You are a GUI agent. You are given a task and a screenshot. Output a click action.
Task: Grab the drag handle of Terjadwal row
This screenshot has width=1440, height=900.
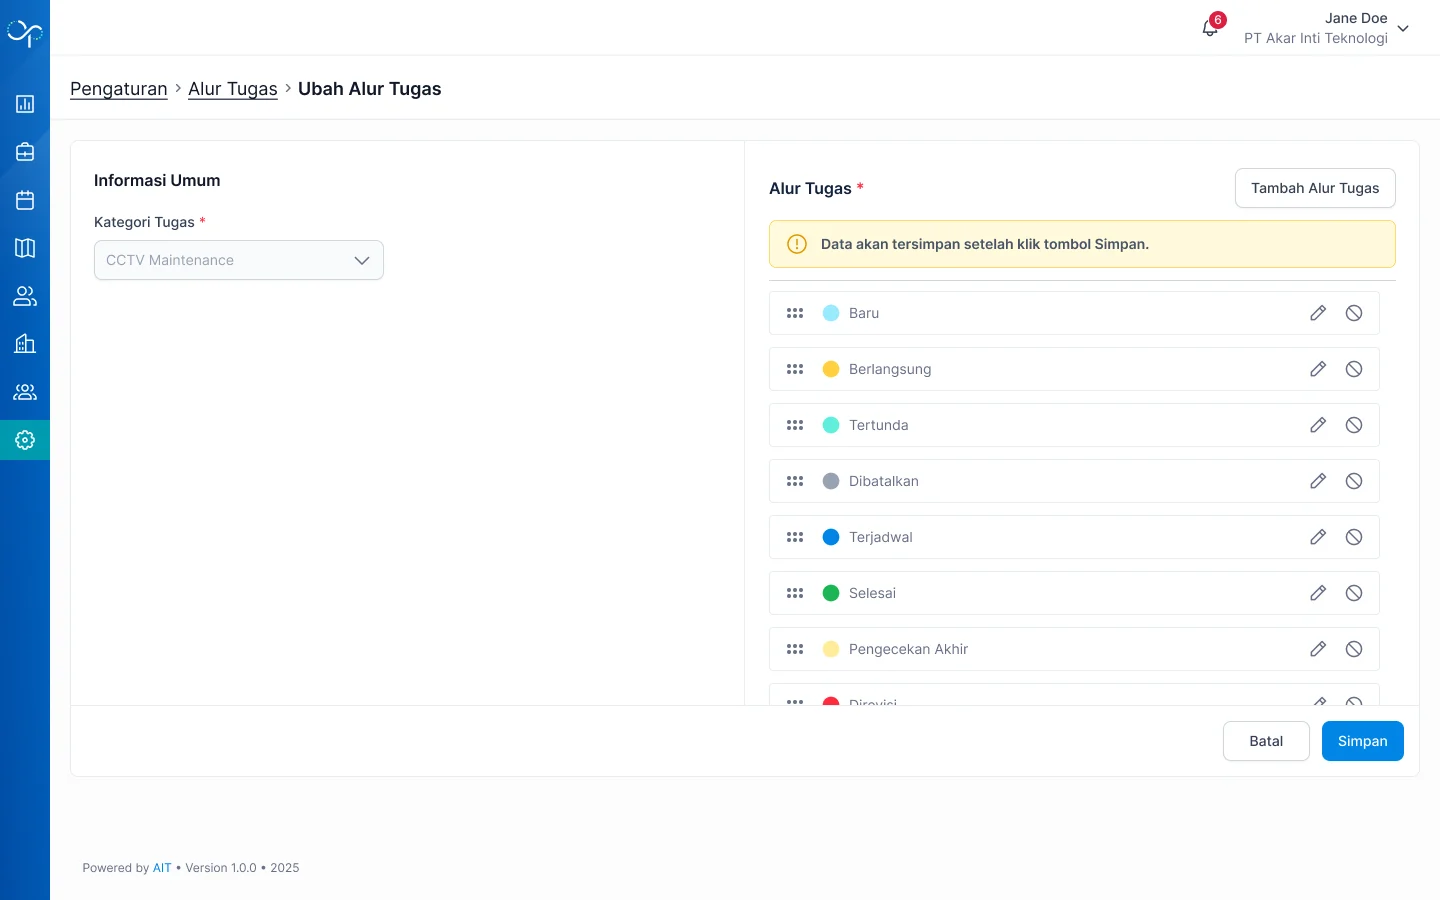click(x=795, y=537)
